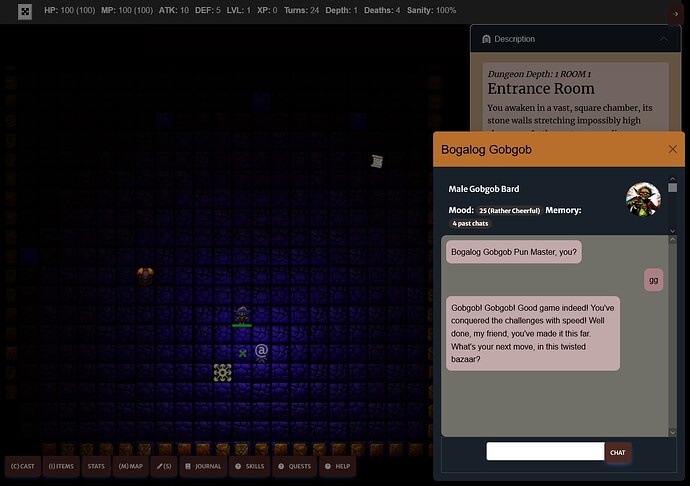The height and width of the screenshot is (486, 690).
Task: Click the 'Turns: 24' counter
Action: (x=301, y=10)
